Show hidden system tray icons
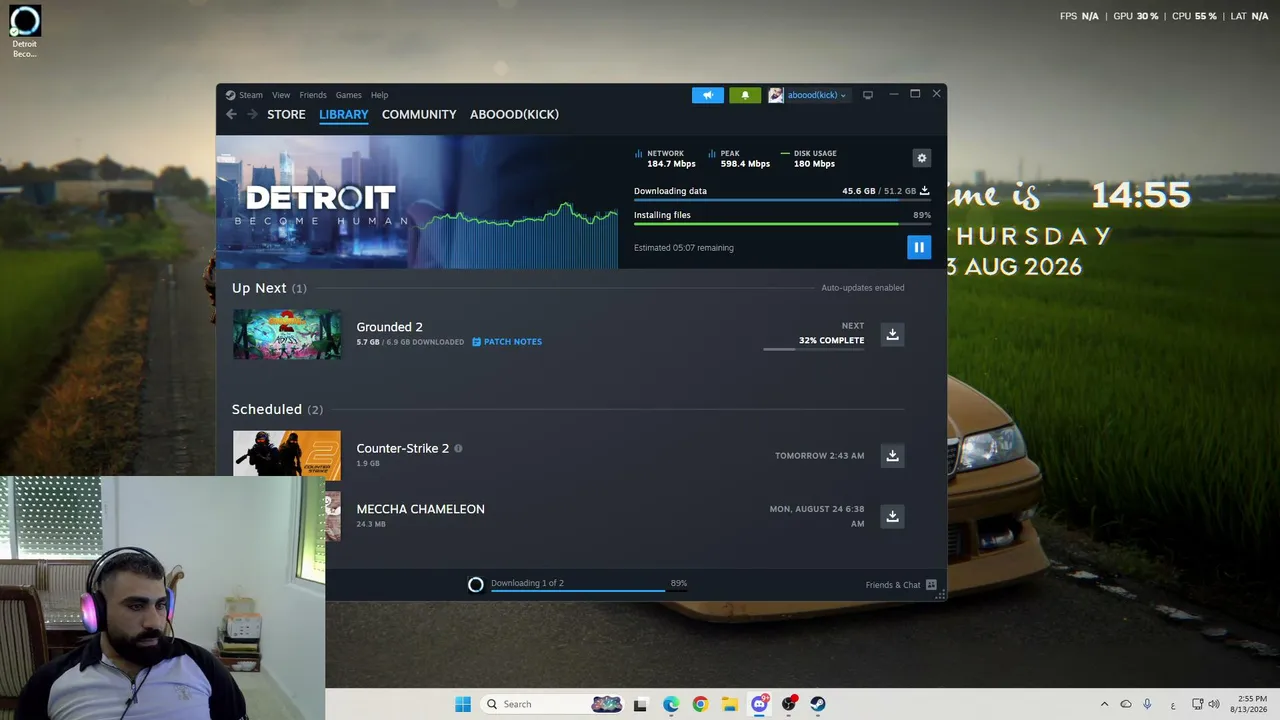 pyautogui.click(x=1104, y=704)
